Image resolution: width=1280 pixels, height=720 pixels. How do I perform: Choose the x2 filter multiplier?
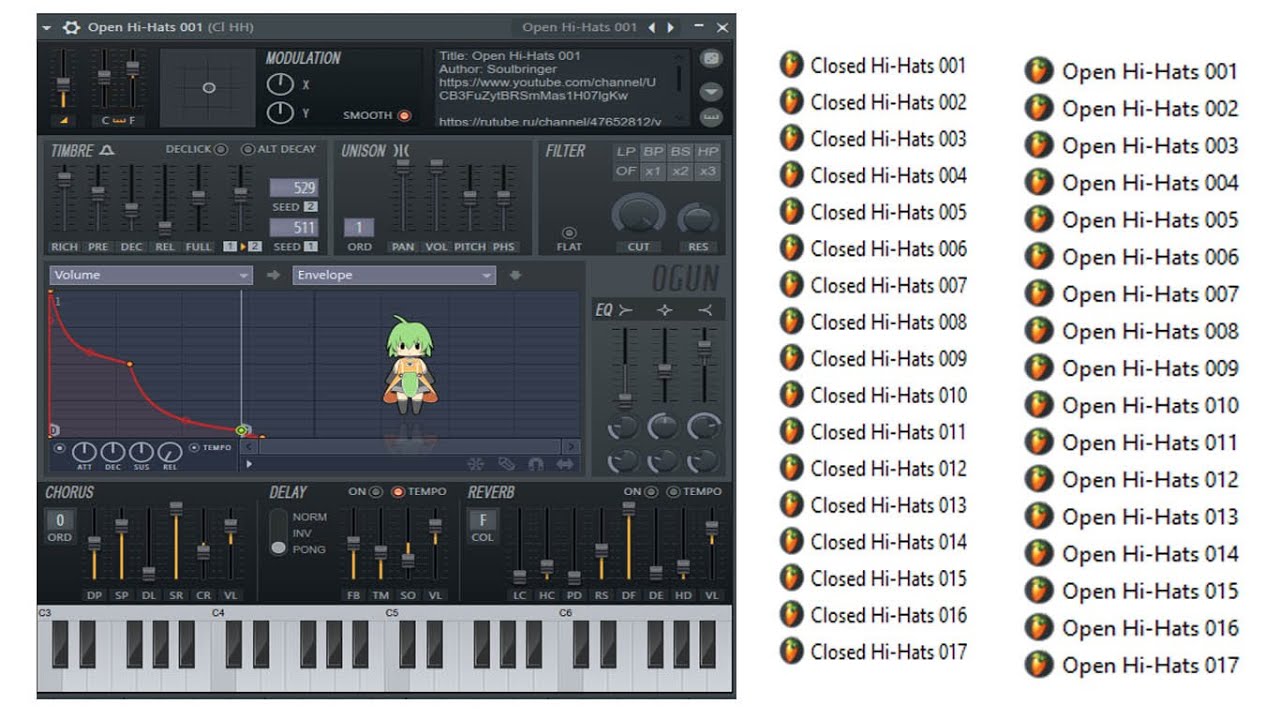tap(680, 172)
